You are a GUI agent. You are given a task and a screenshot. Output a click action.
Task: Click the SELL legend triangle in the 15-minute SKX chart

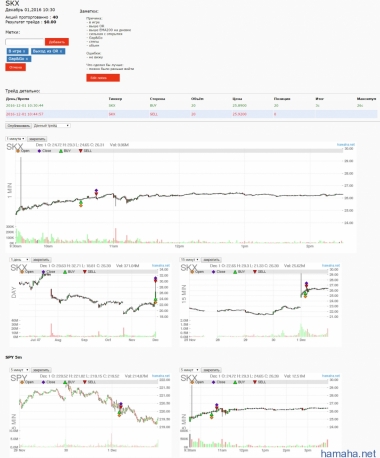pos(255,272)
